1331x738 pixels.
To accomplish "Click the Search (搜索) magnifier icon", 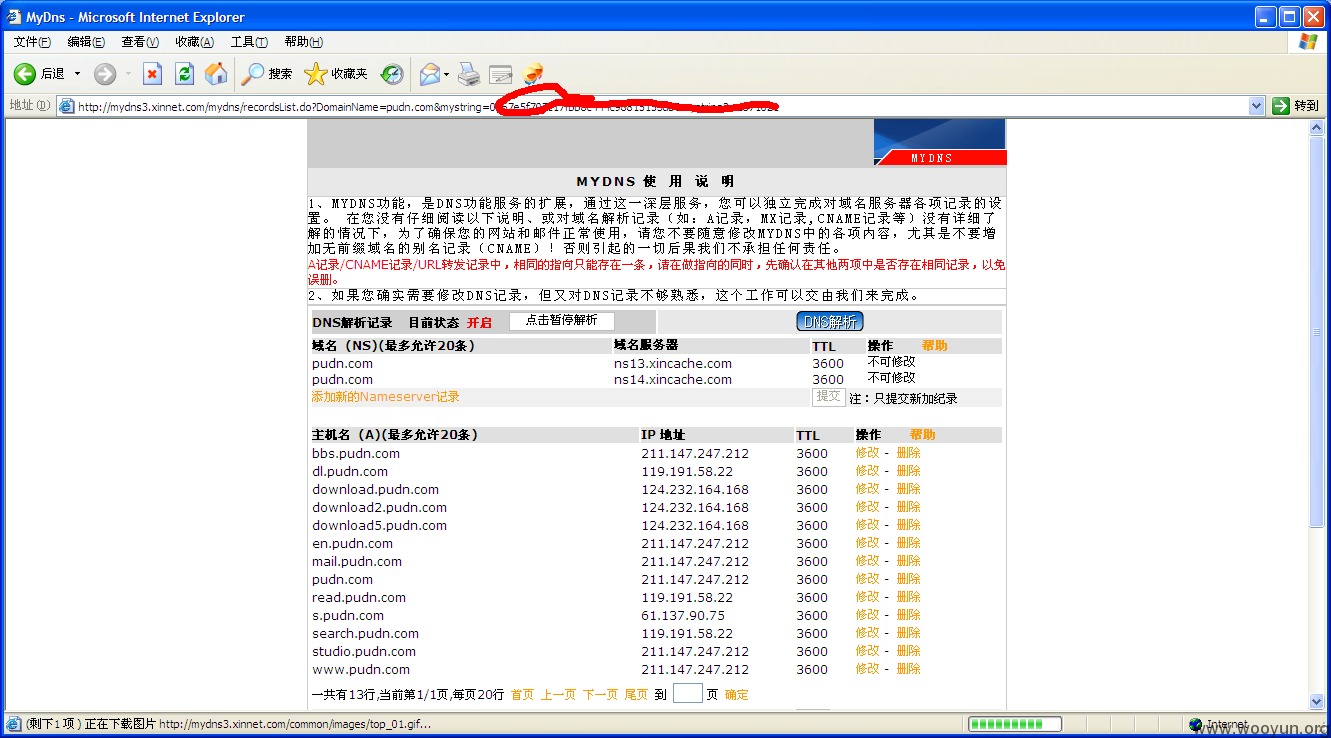I will pos(254,73).
